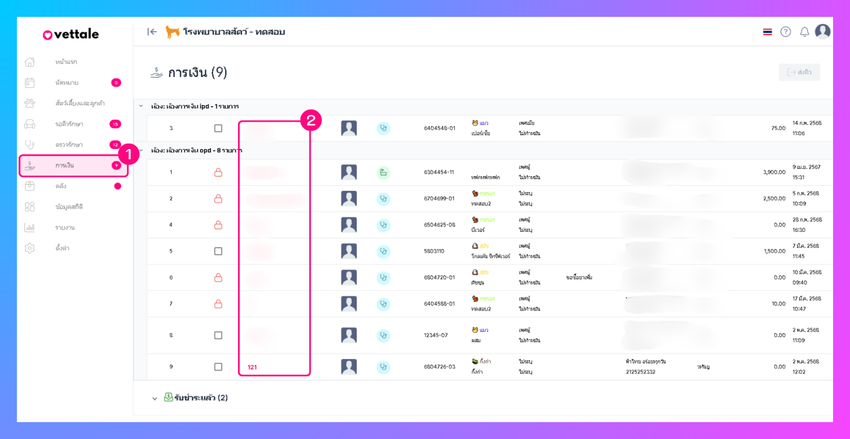Viewport: 850px width, 439px height.
Task: Unlock row 2 via its padlock icon
Action: pyautogui.click(x=218, y=198)
